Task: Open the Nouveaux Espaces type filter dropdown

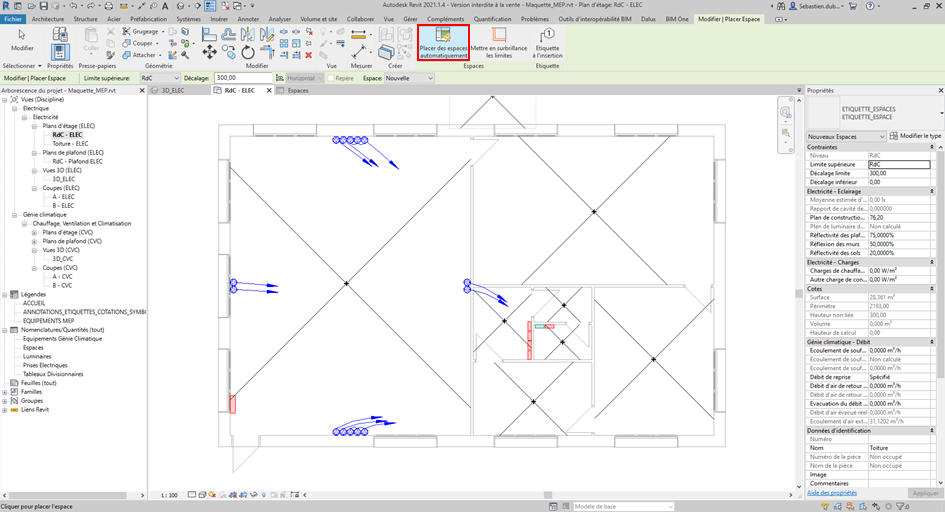Action: (881, 136)
